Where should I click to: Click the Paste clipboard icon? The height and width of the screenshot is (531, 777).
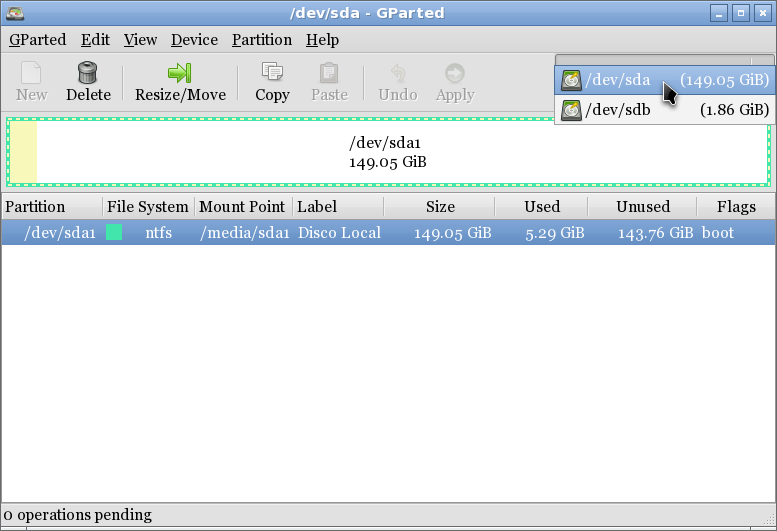click(x=329, y=73)
